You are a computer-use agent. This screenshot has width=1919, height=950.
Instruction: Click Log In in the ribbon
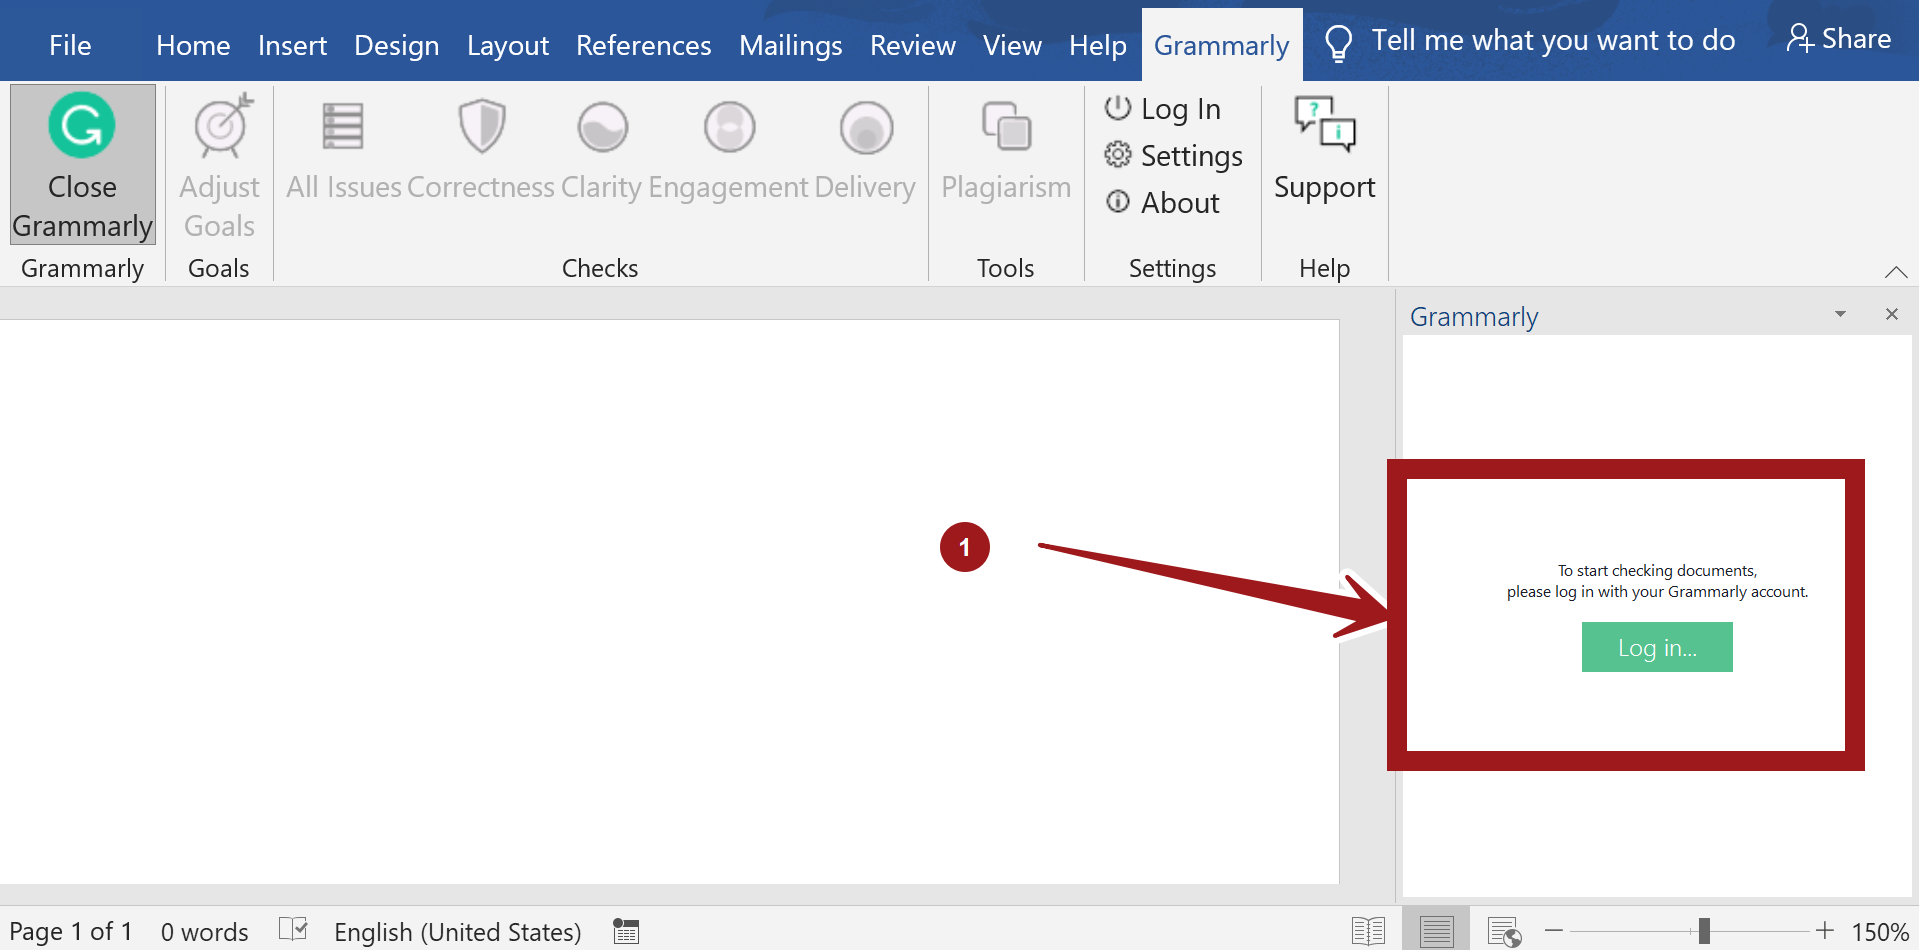1163,109
